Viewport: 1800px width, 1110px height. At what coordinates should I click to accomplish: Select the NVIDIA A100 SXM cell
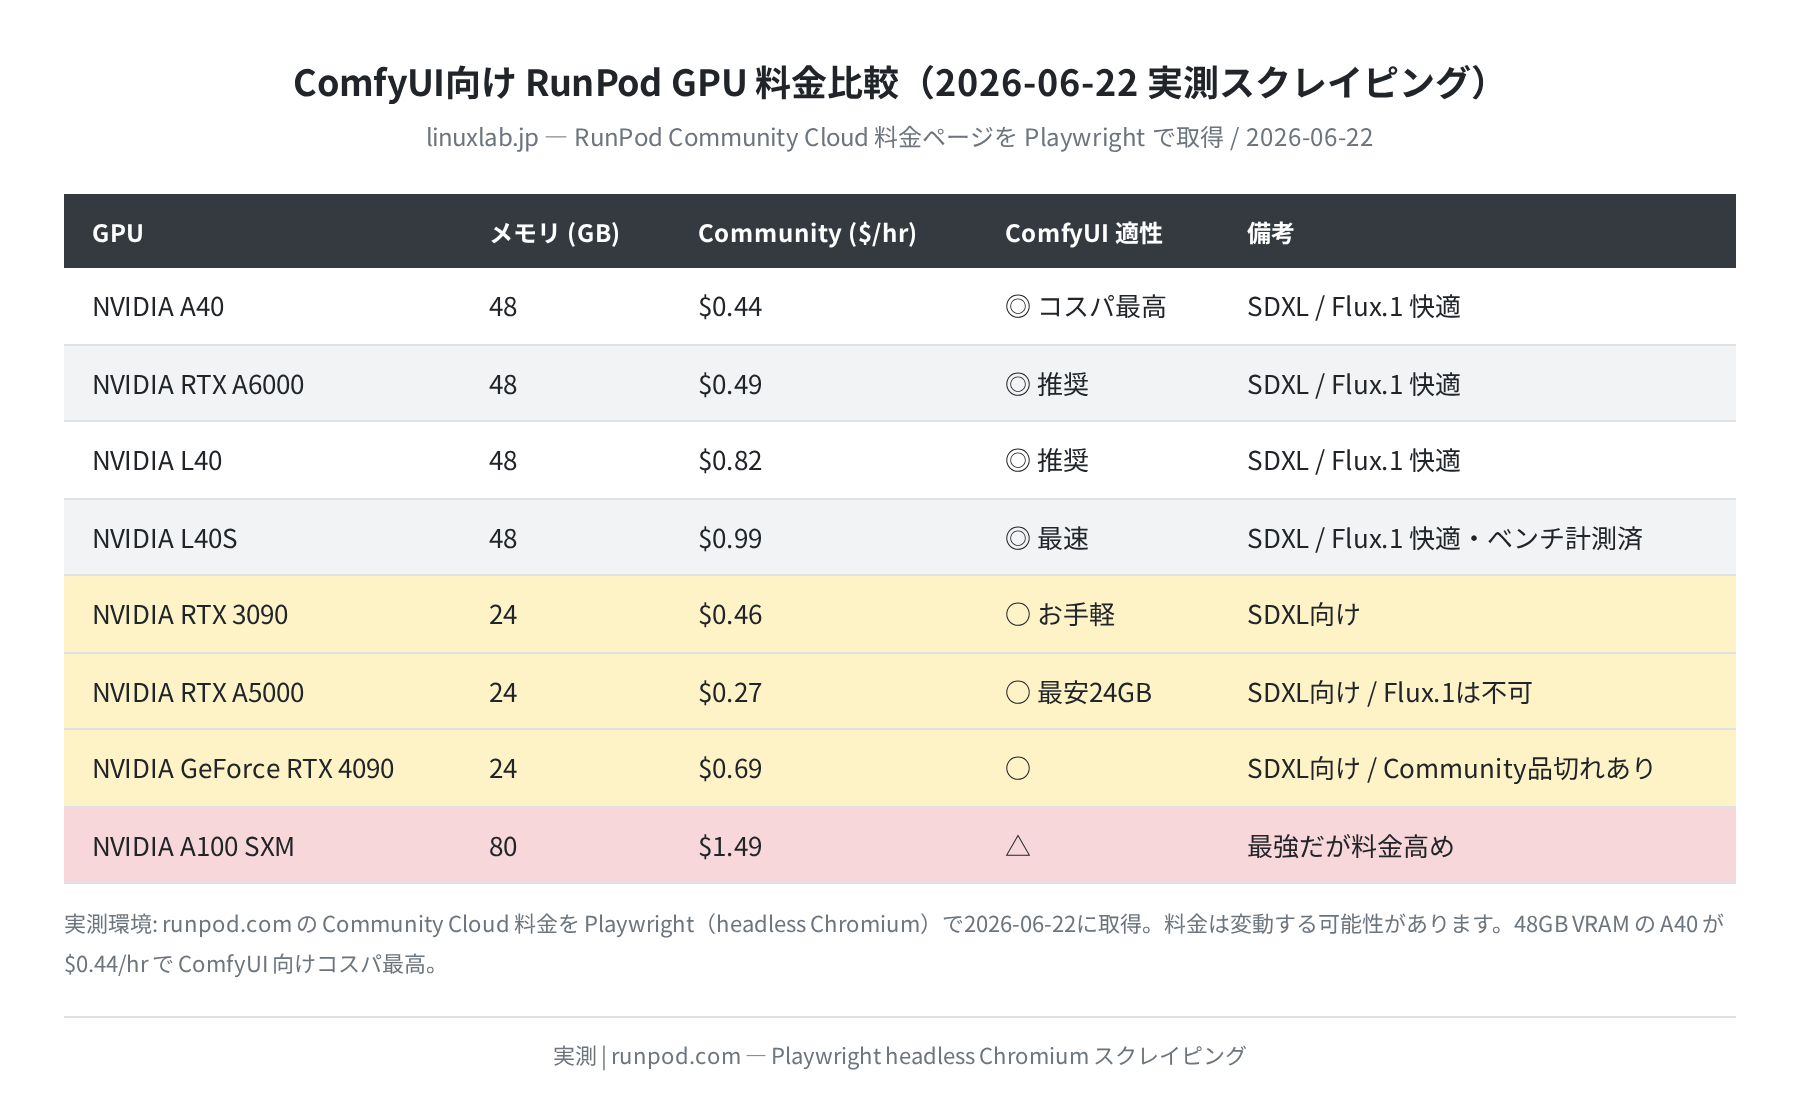193,846
